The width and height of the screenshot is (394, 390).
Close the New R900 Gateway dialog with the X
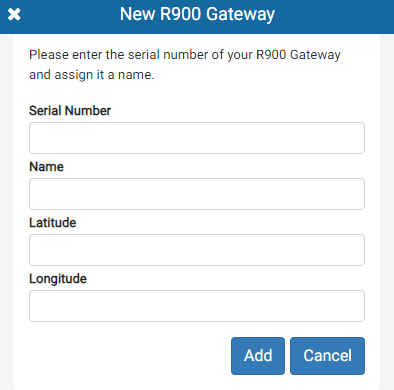click(x=14, y=14)
